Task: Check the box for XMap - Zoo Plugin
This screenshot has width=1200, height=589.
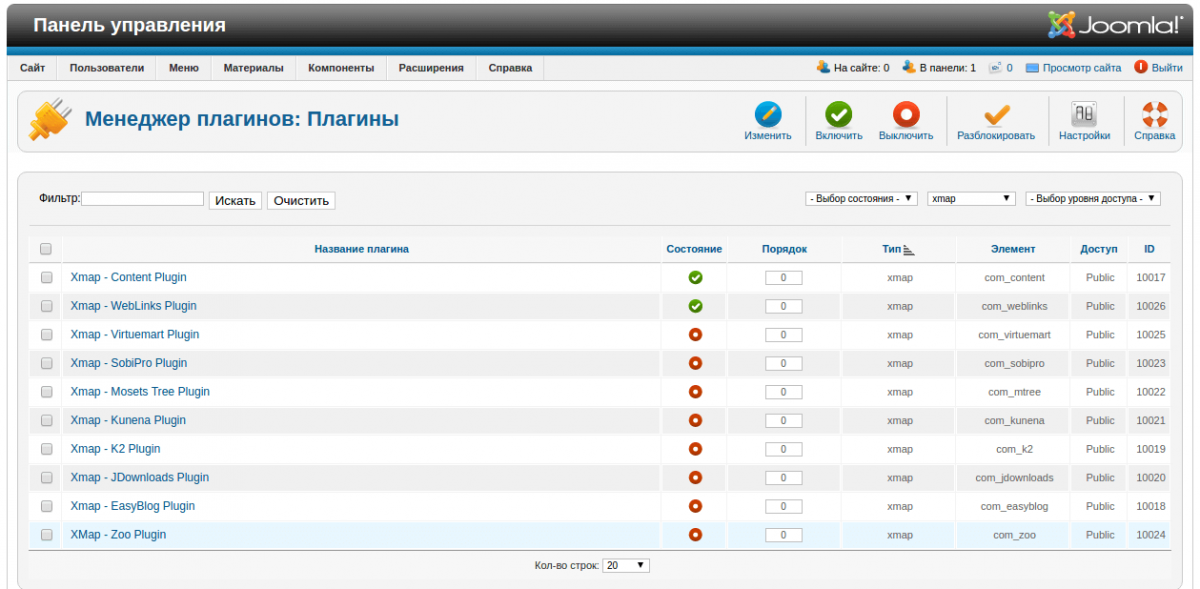Action: [x=46, y=535]
